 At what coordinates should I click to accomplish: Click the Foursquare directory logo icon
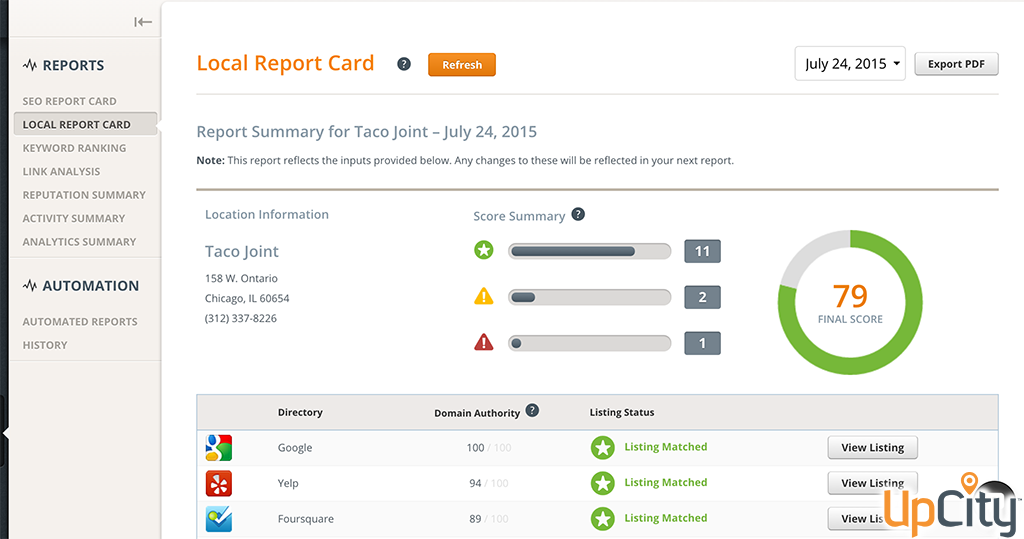pos(219,519)
